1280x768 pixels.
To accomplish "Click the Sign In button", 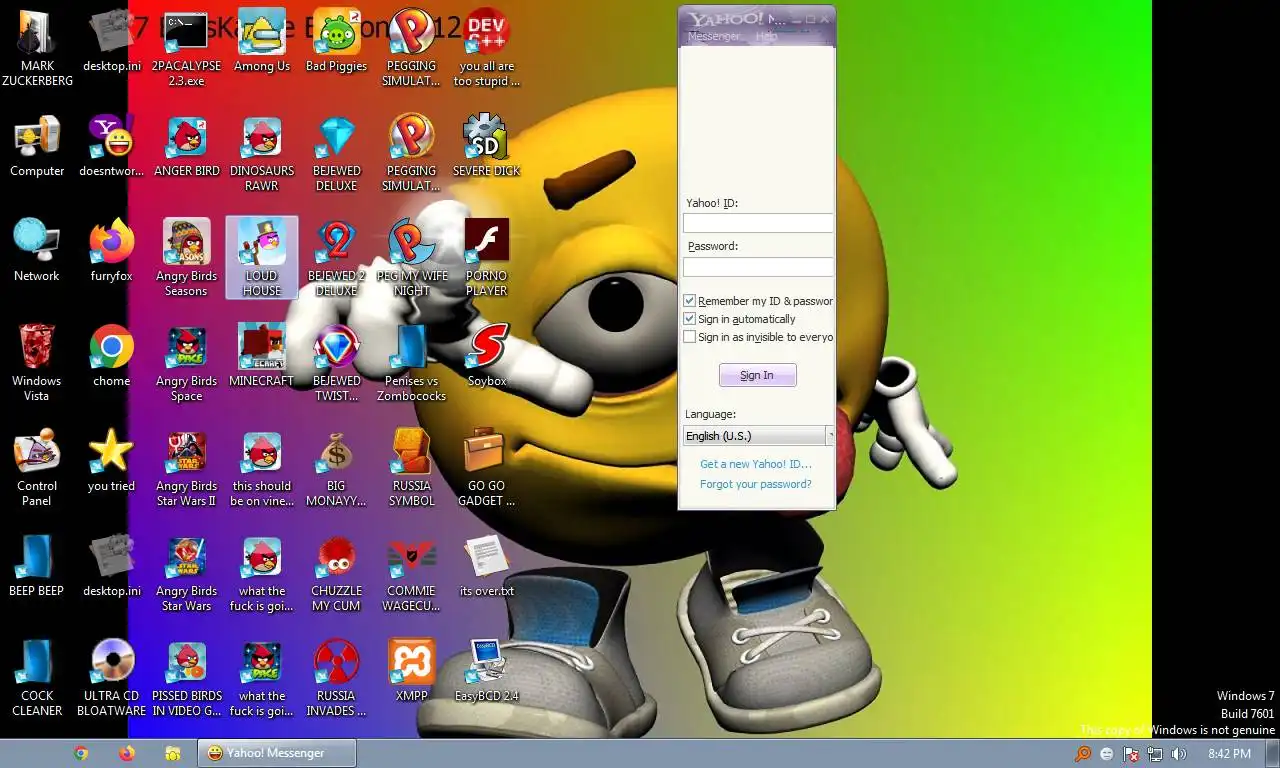I will [x=757, y=375].
